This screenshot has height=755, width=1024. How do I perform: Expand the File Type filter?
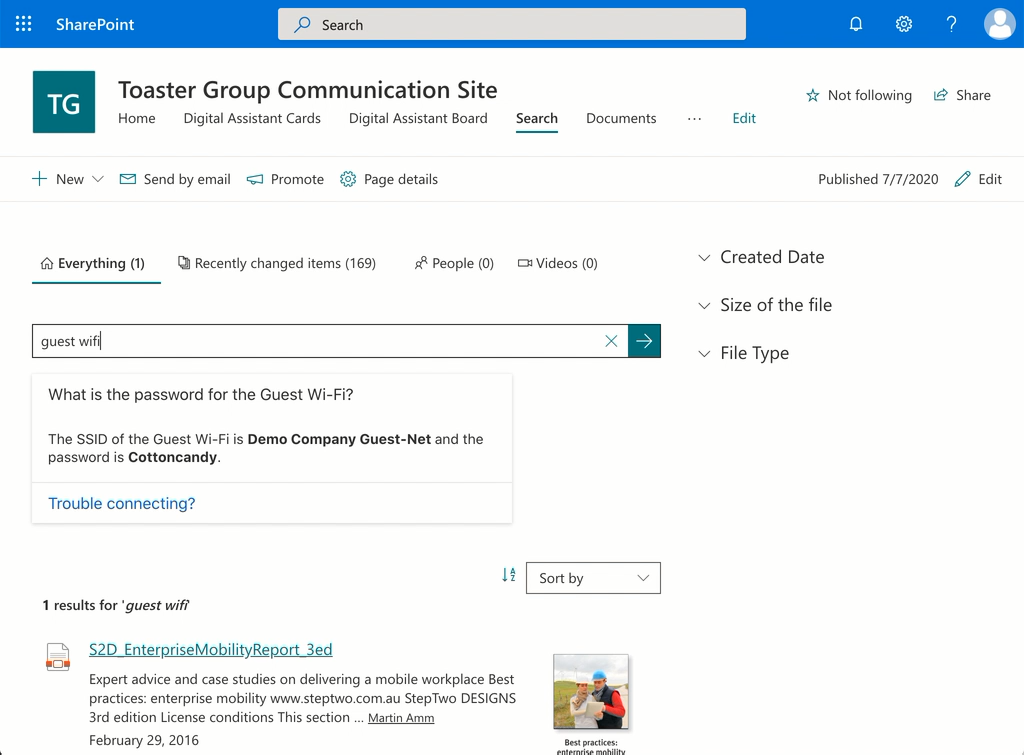click(744, 353)
